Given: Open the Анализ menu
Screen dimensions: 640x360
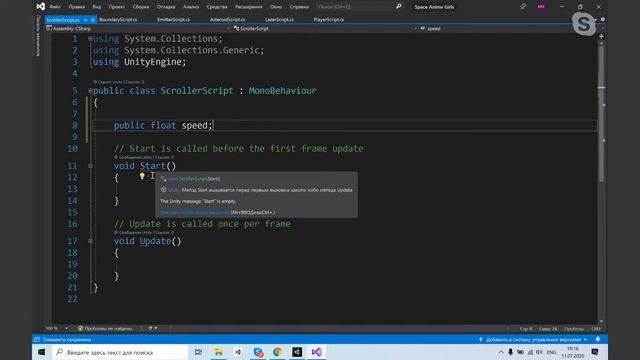Looking at the screenshot, I should (191, 7).
